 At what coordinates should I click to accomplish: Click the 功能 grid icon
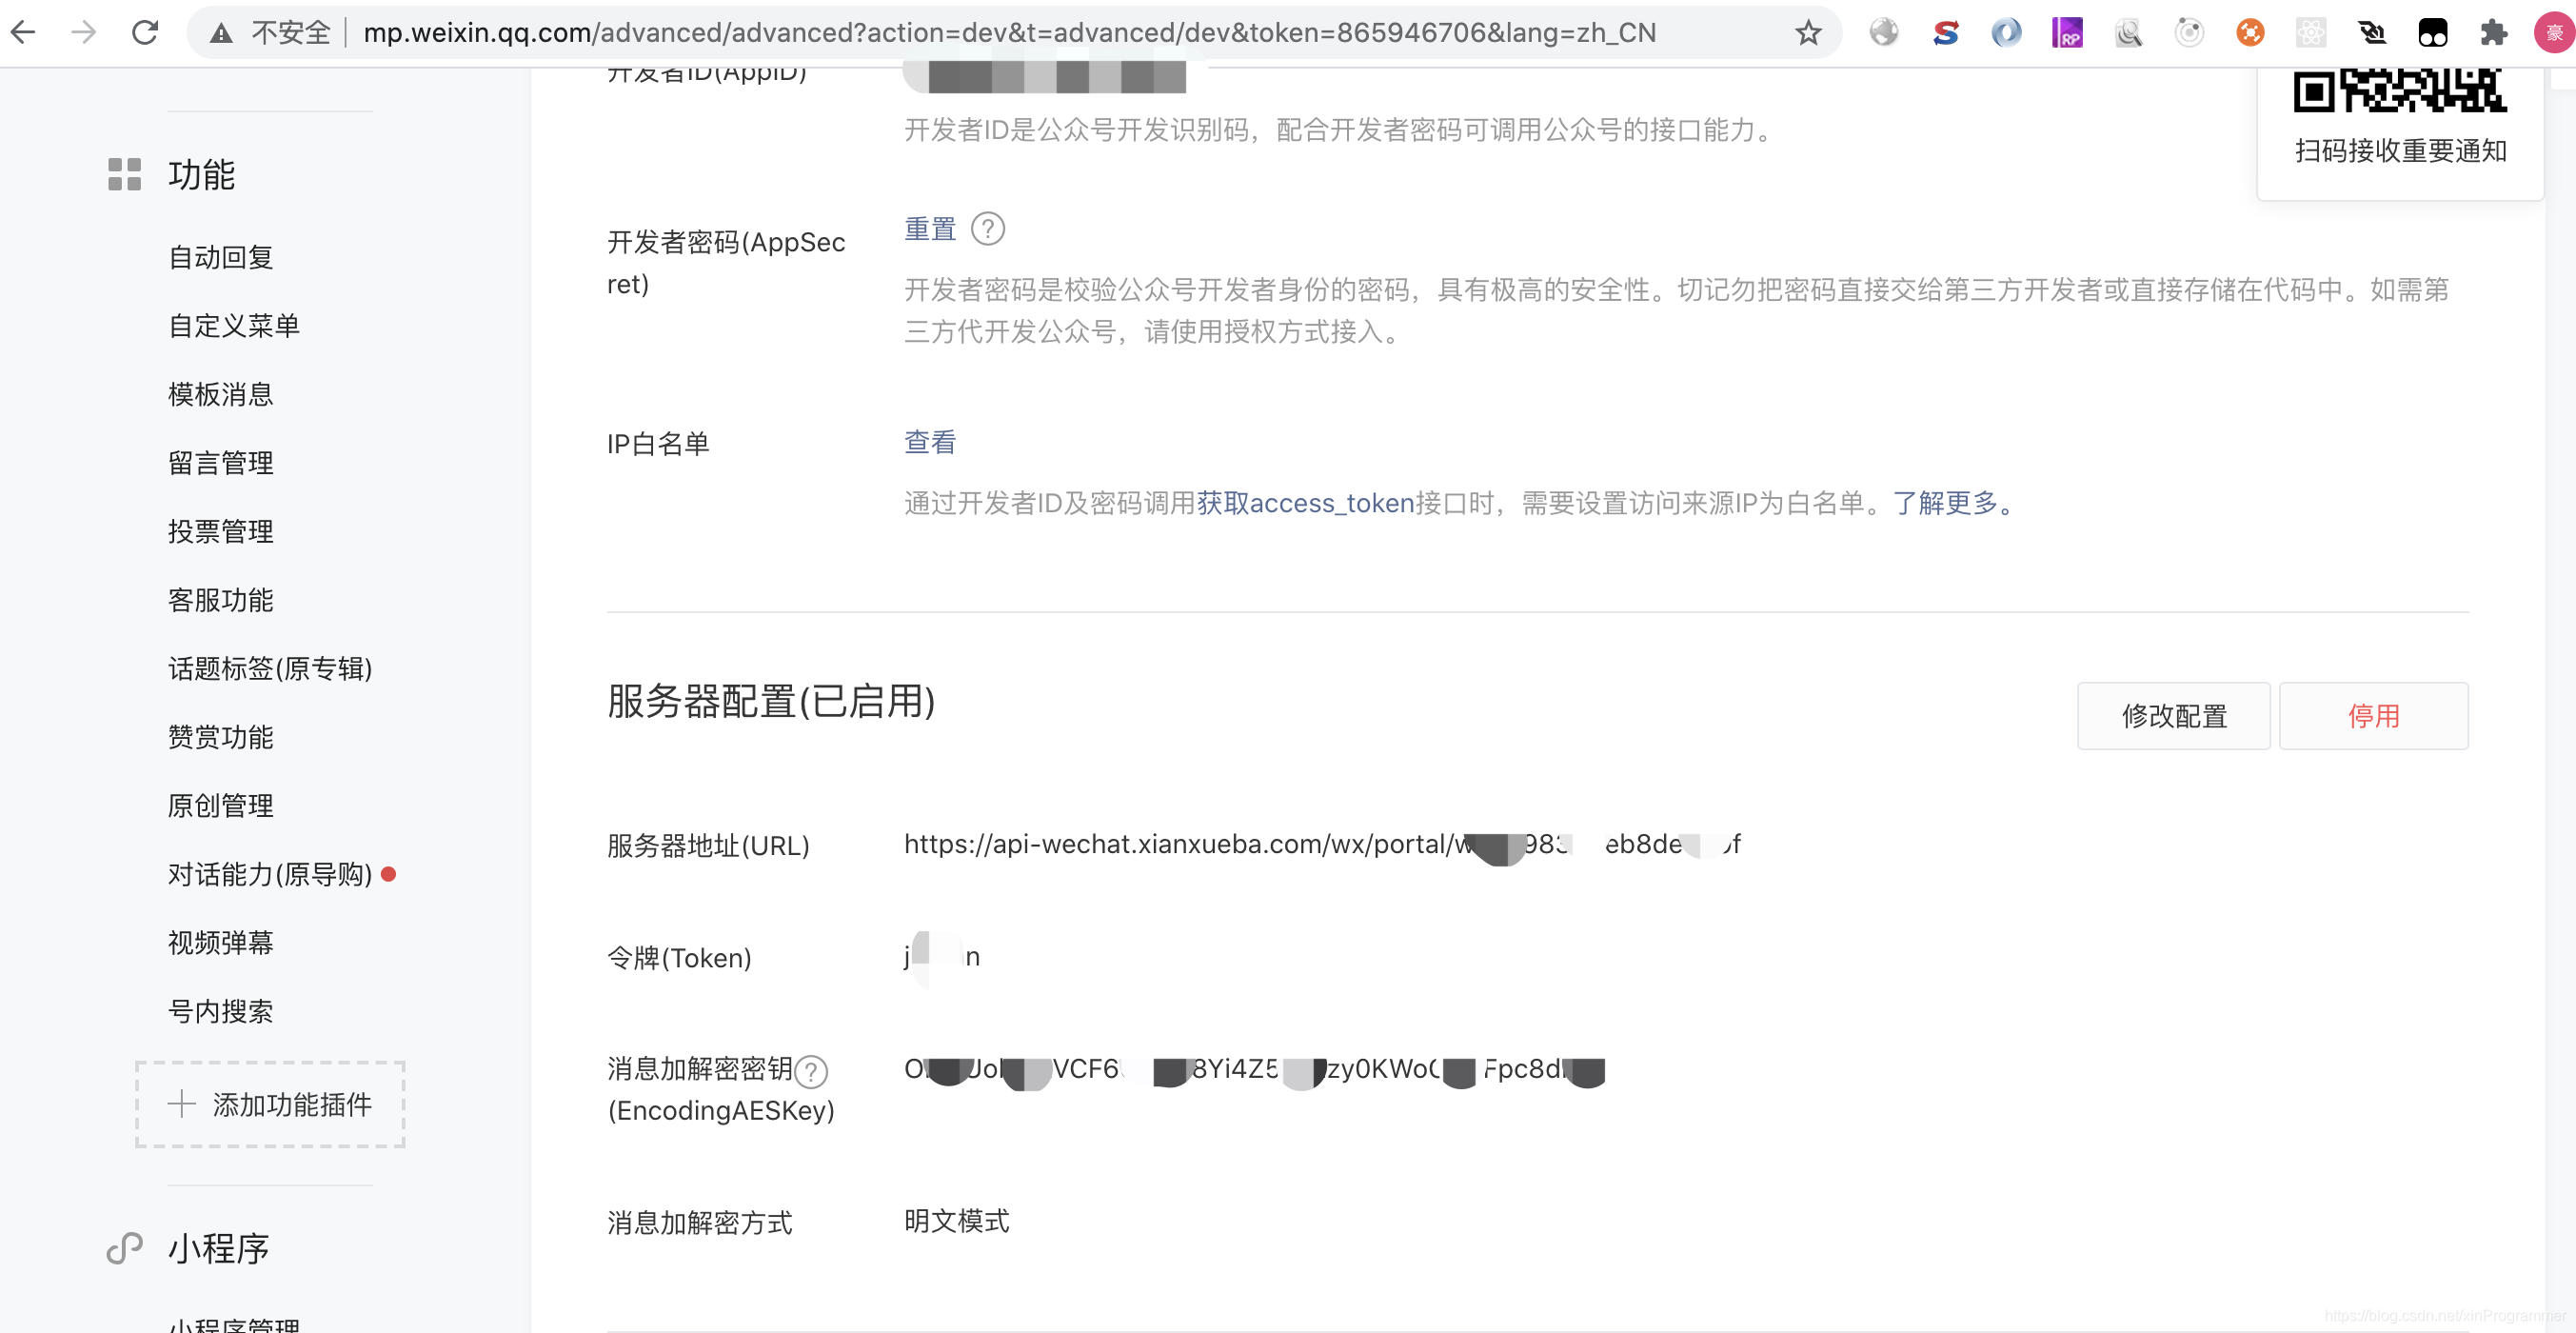tap(125, 174)
